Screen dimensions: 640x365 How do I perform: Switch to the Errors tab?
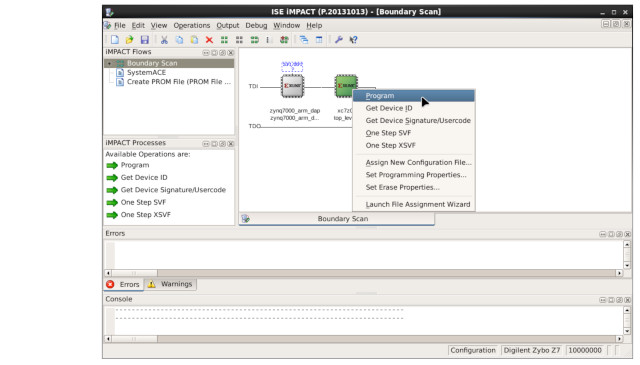123,284
